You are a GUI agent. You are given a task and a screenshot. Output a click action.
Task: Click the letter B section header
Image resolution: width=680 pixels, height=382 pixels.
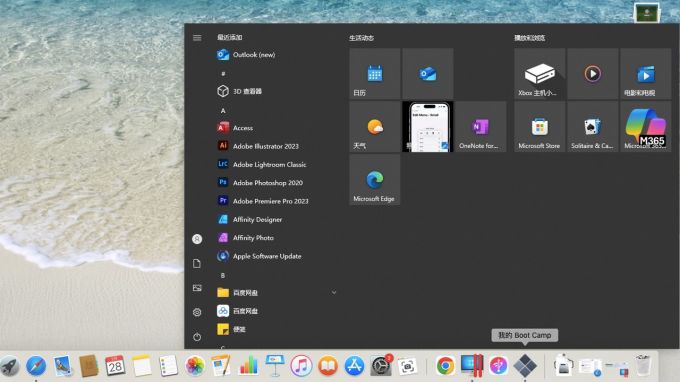tap(223, 275)
